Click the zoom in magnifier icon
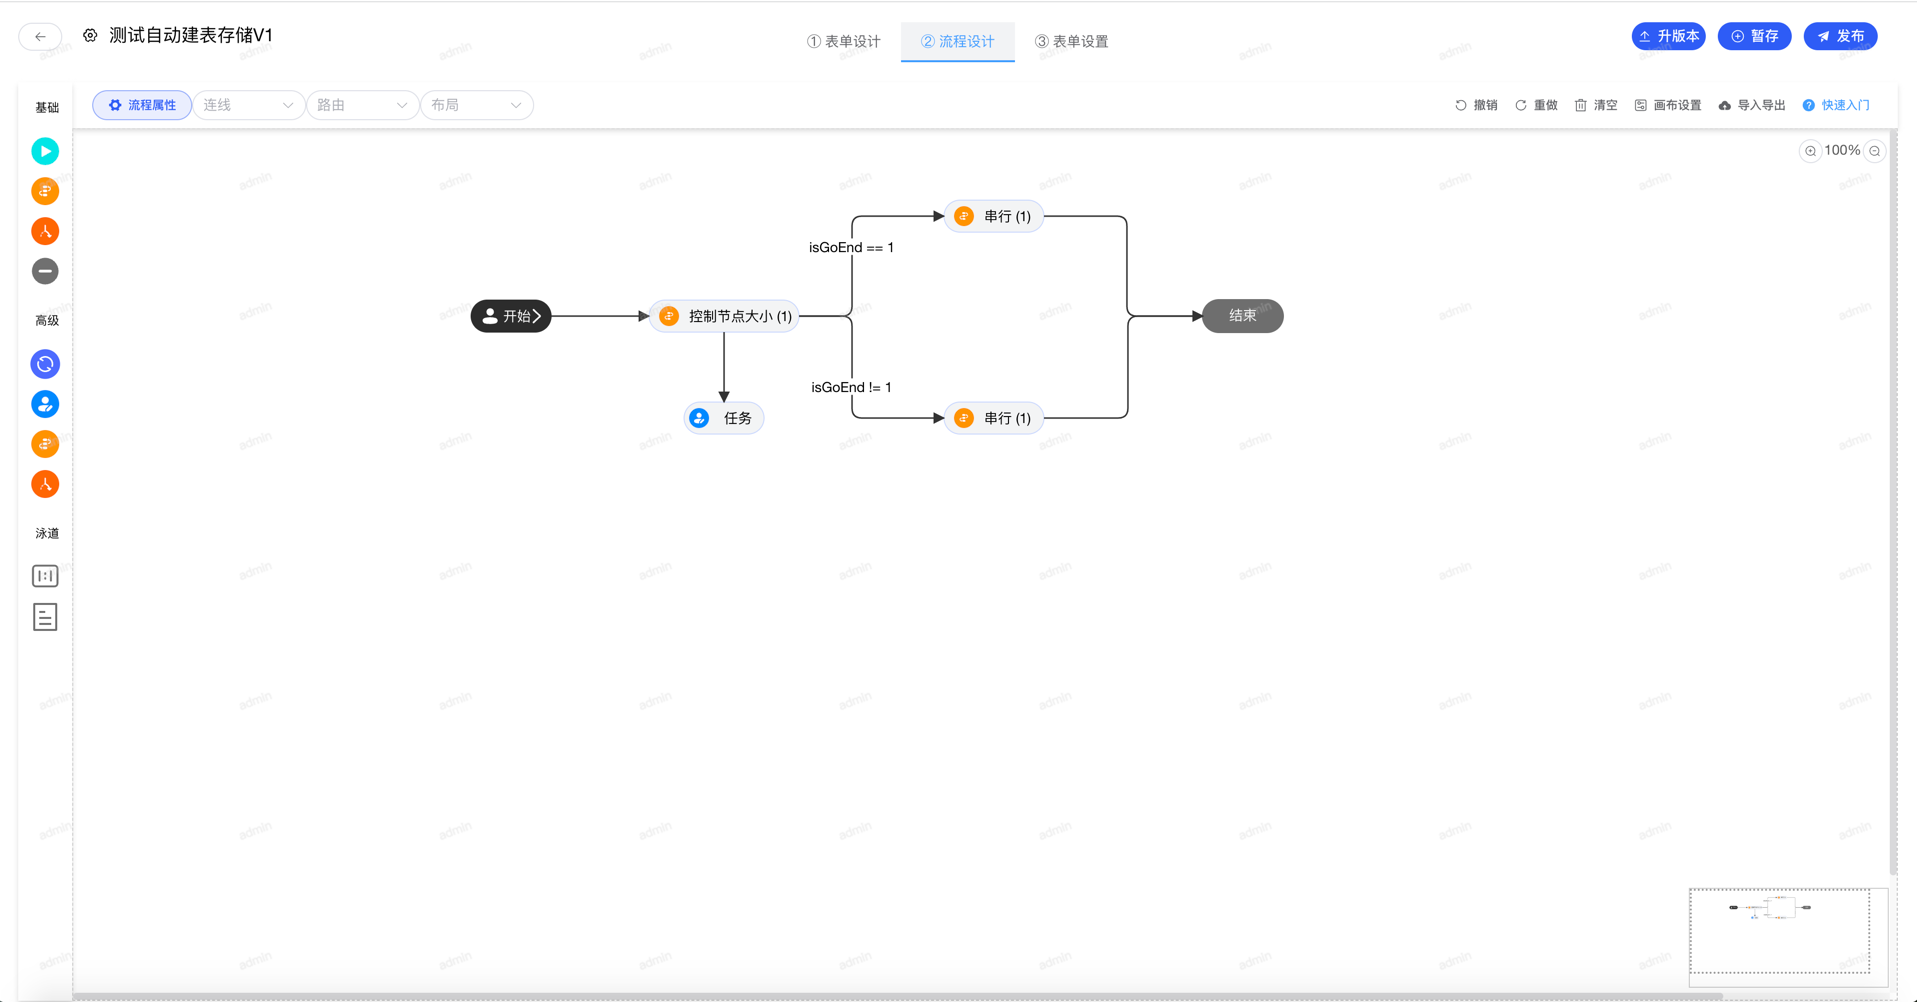 (1810, 151)
